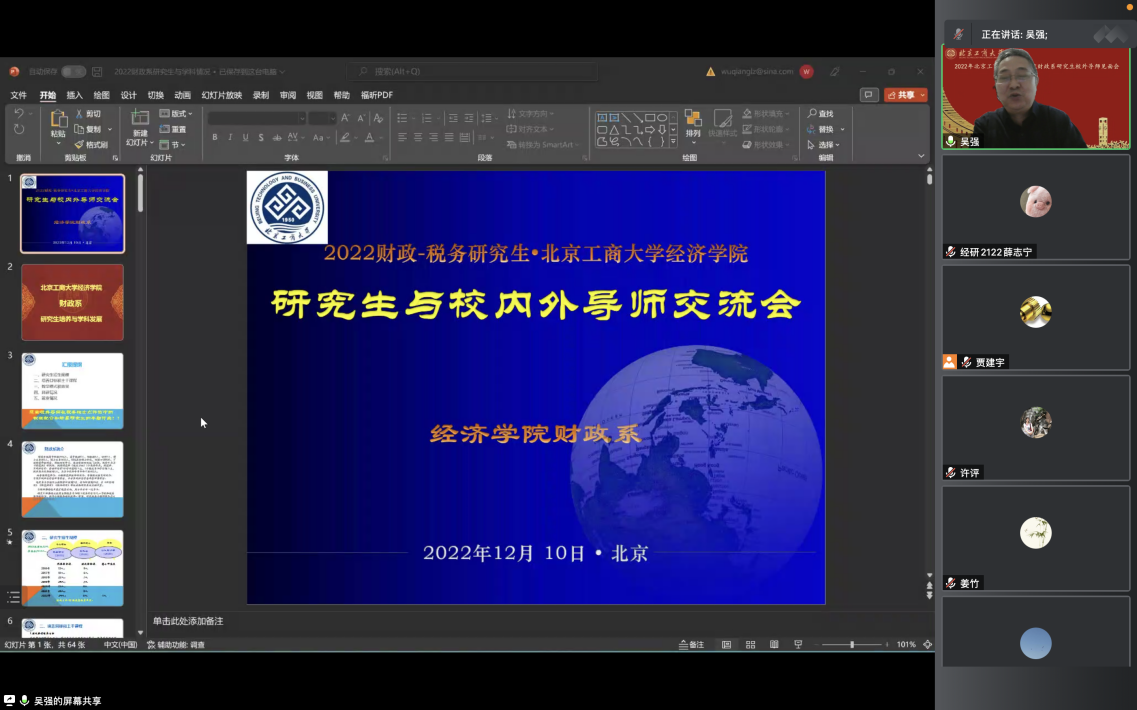Switch to the Slide Show (幻灯片放映) tab

tap(221, 95)
